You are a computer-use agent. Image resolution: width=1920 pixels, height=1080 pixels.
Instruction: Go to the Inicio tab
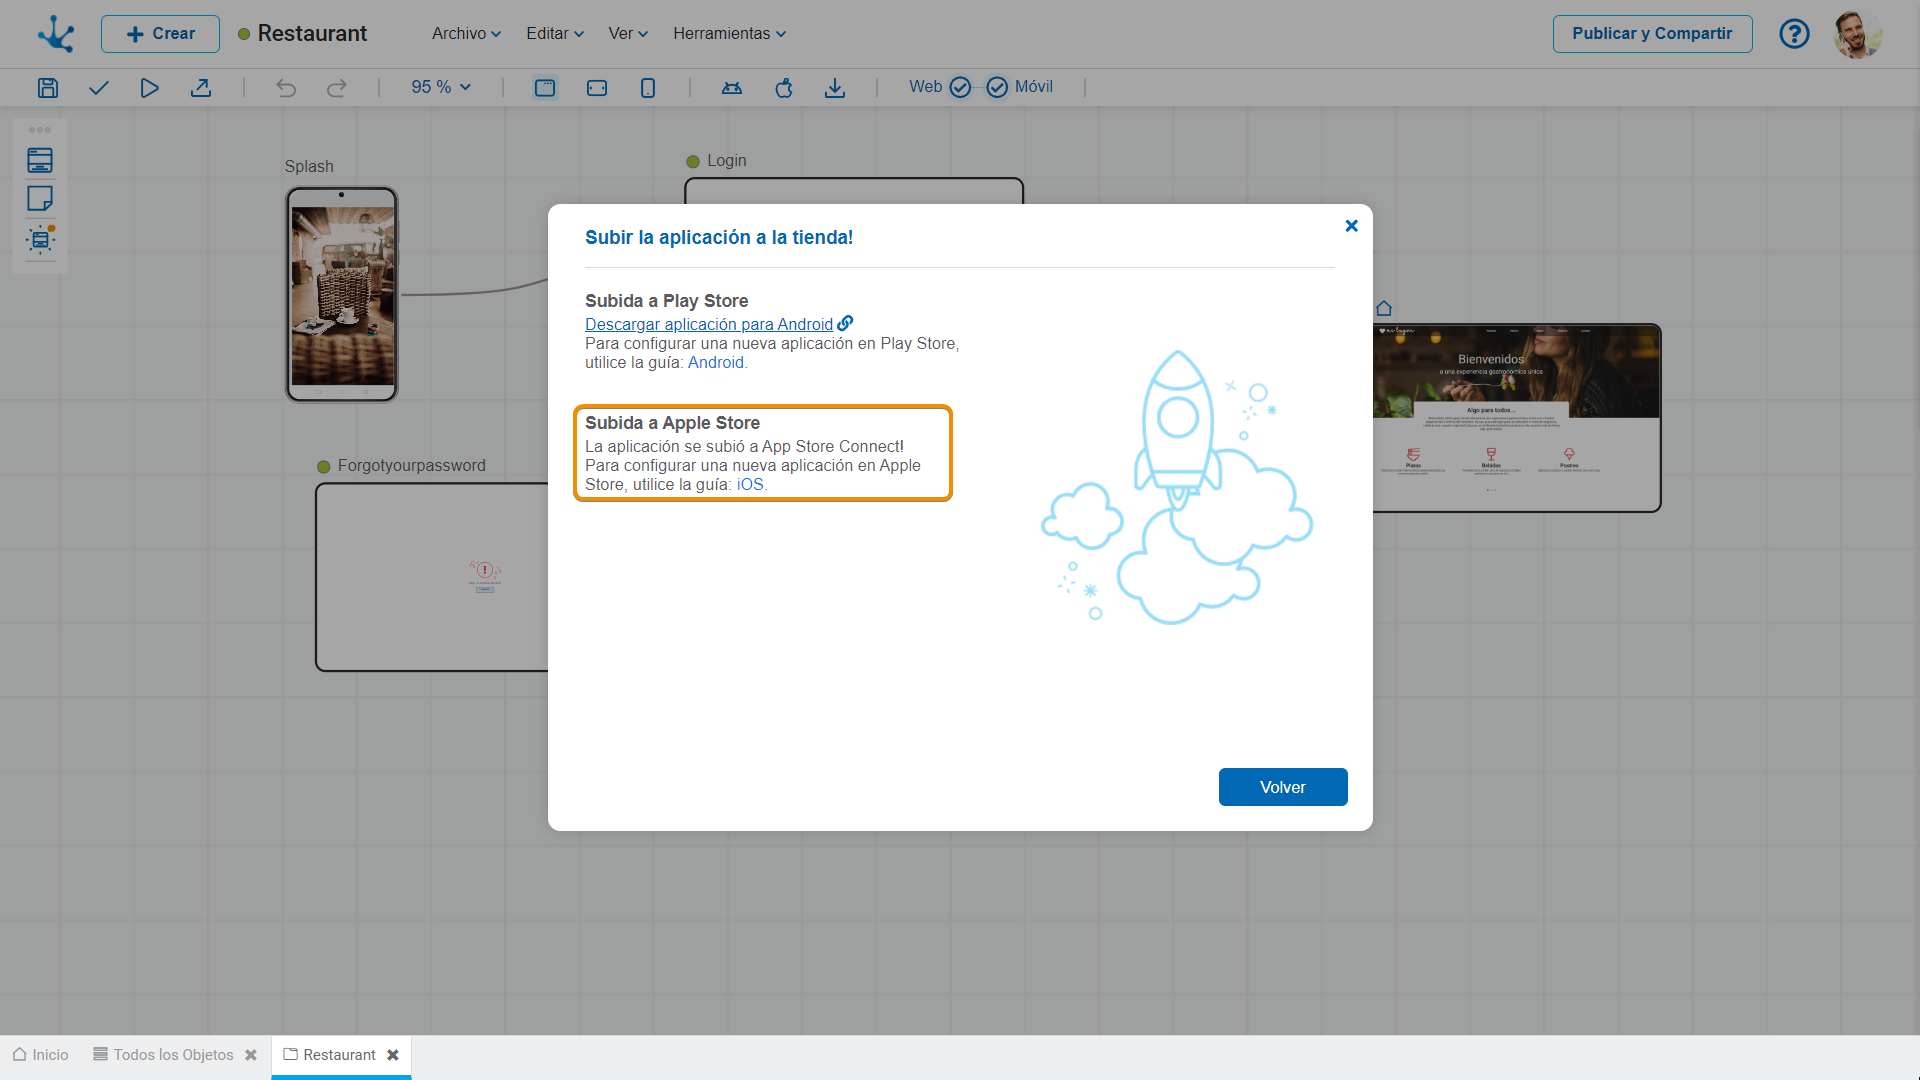[41, 1055]
